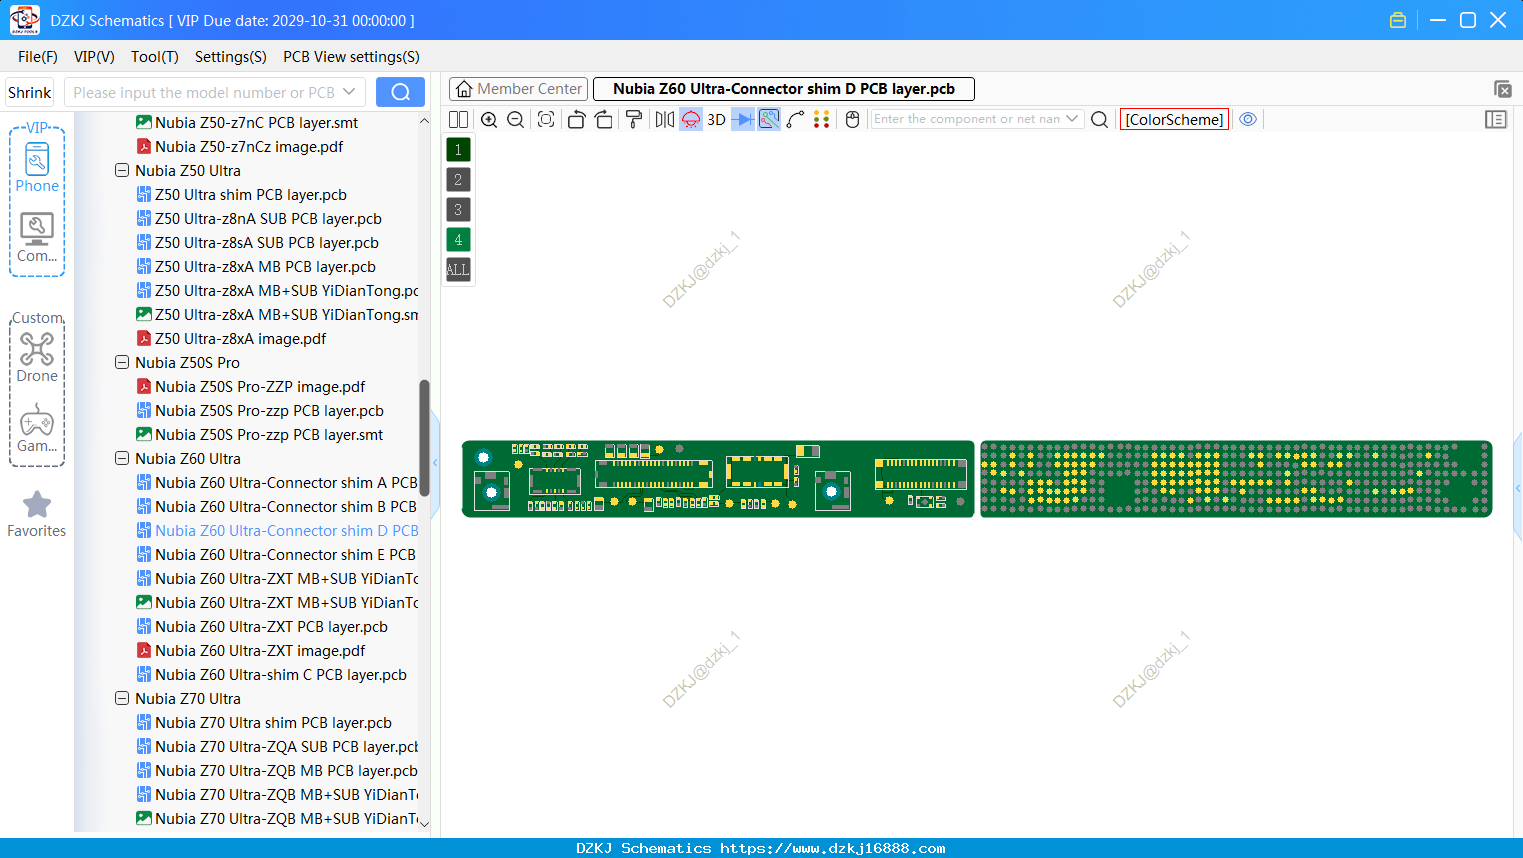1523x858 pixels.
Task: Show PCB layer 3
Action: [458, 210]
